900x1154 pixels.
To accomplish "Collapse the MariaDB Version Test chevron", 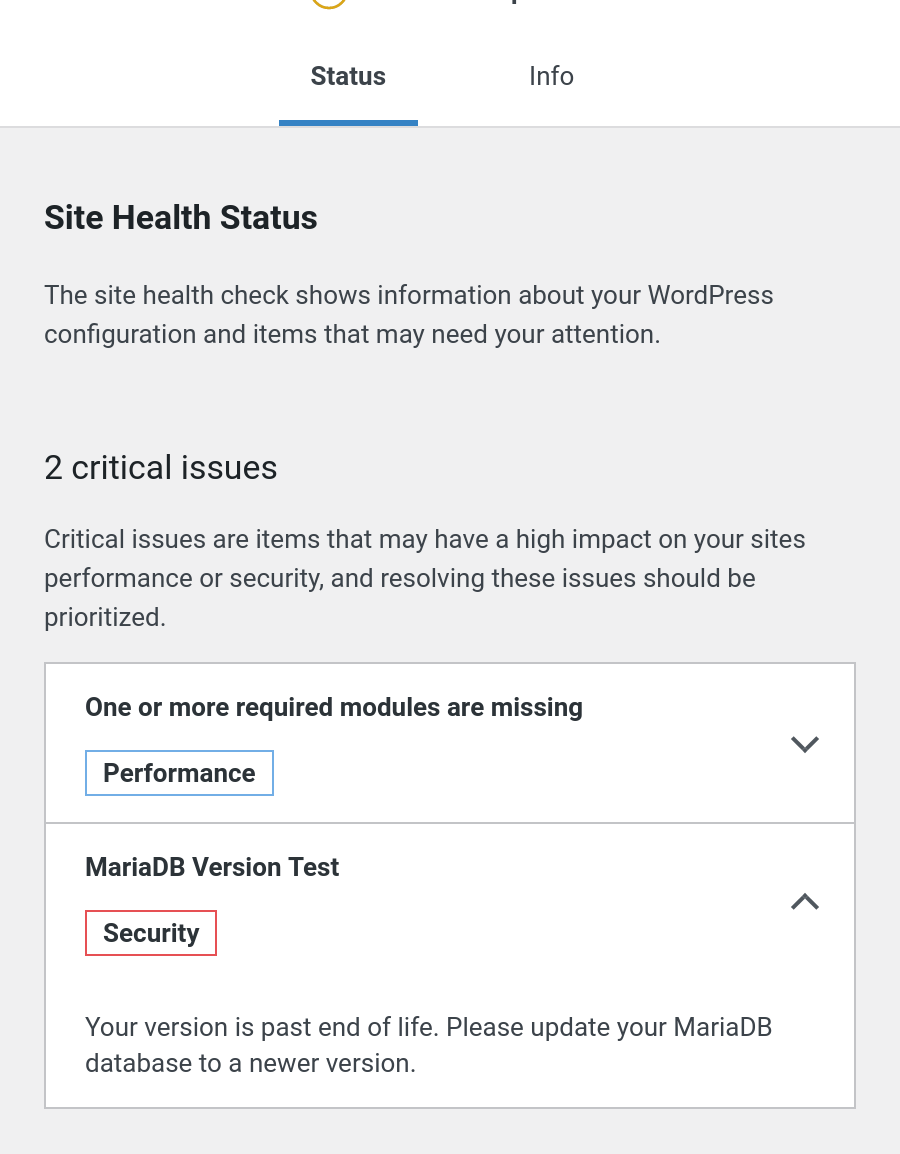I will pos(805,902).
